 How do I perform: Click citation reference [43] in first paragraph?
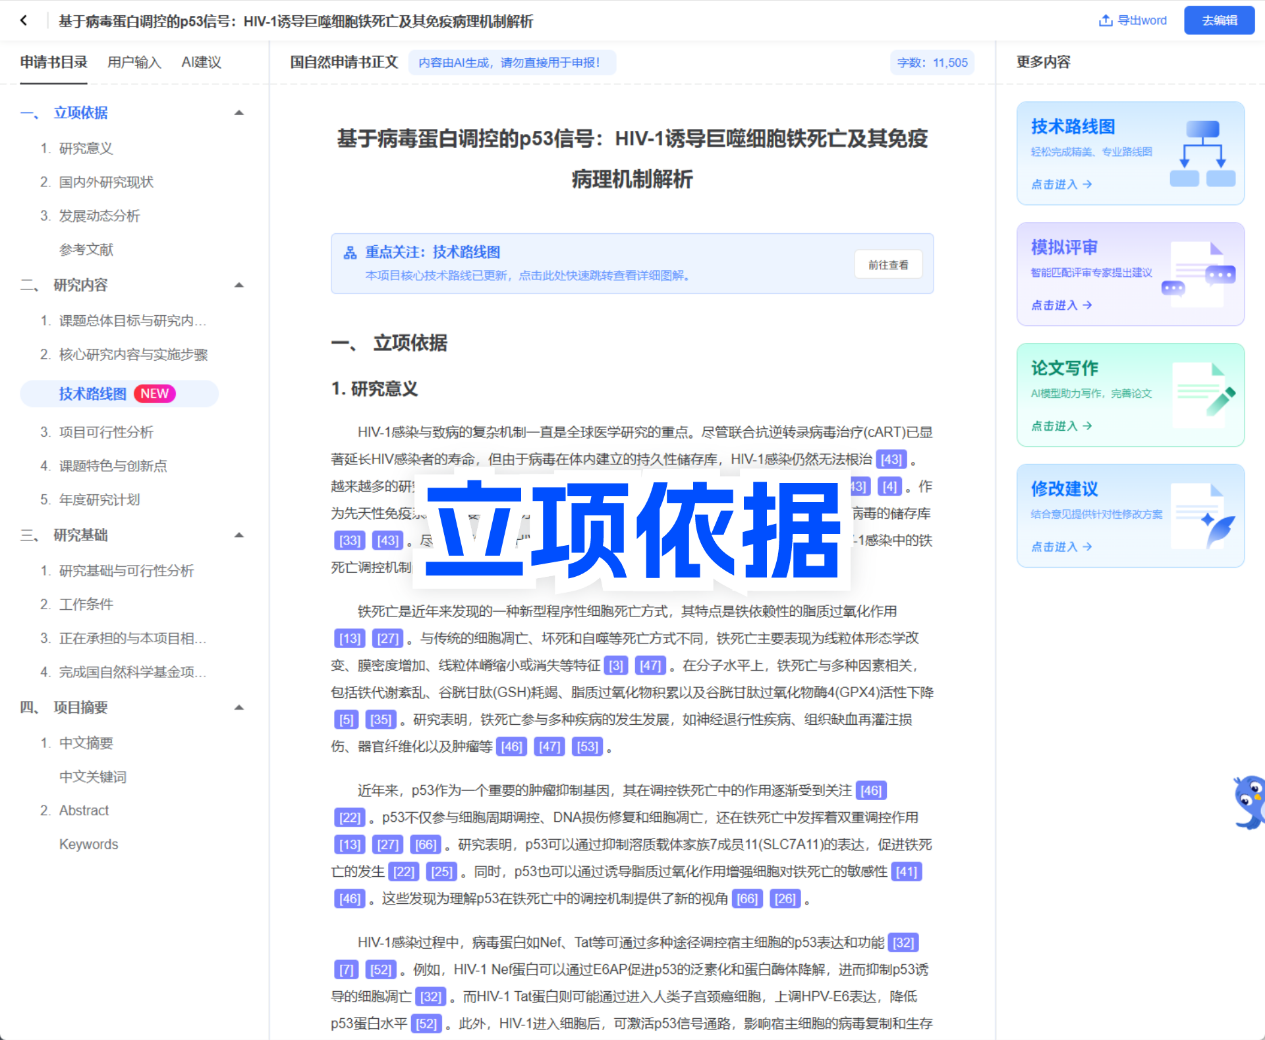click(890, 460)
